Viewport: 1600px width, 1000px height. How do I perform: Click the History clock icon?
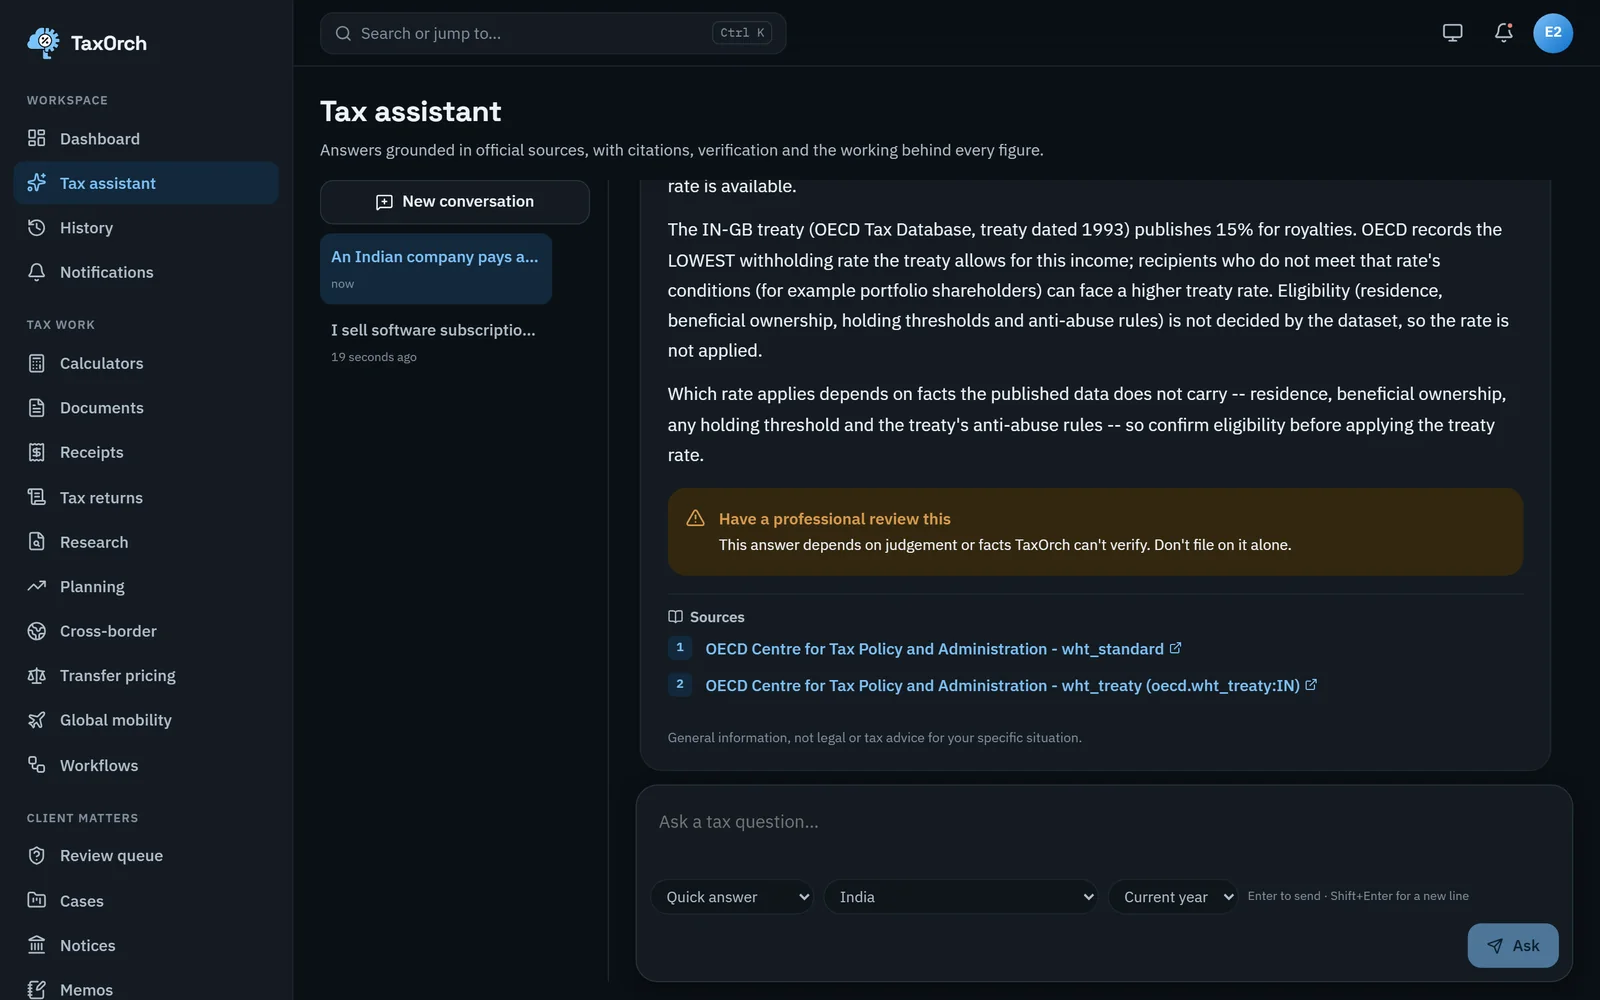tap(37, 227)
